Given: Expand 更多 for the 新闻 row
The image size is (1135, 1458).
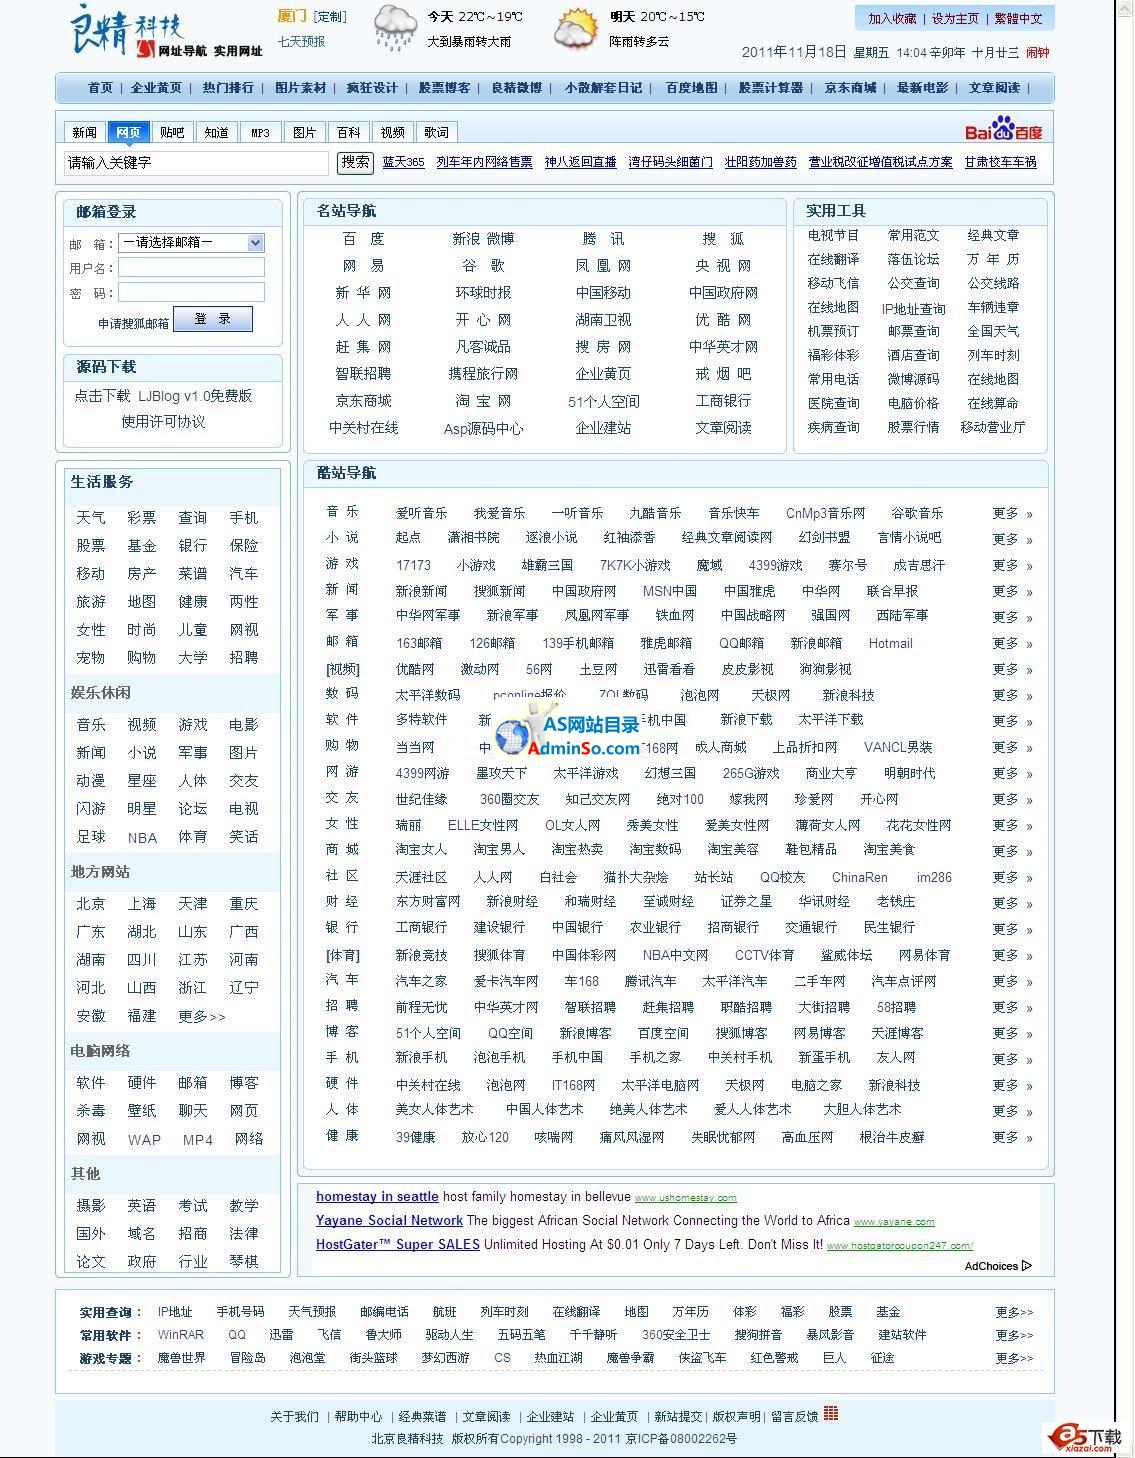Looking at the screenshot, I should [x=1012, y=591].
